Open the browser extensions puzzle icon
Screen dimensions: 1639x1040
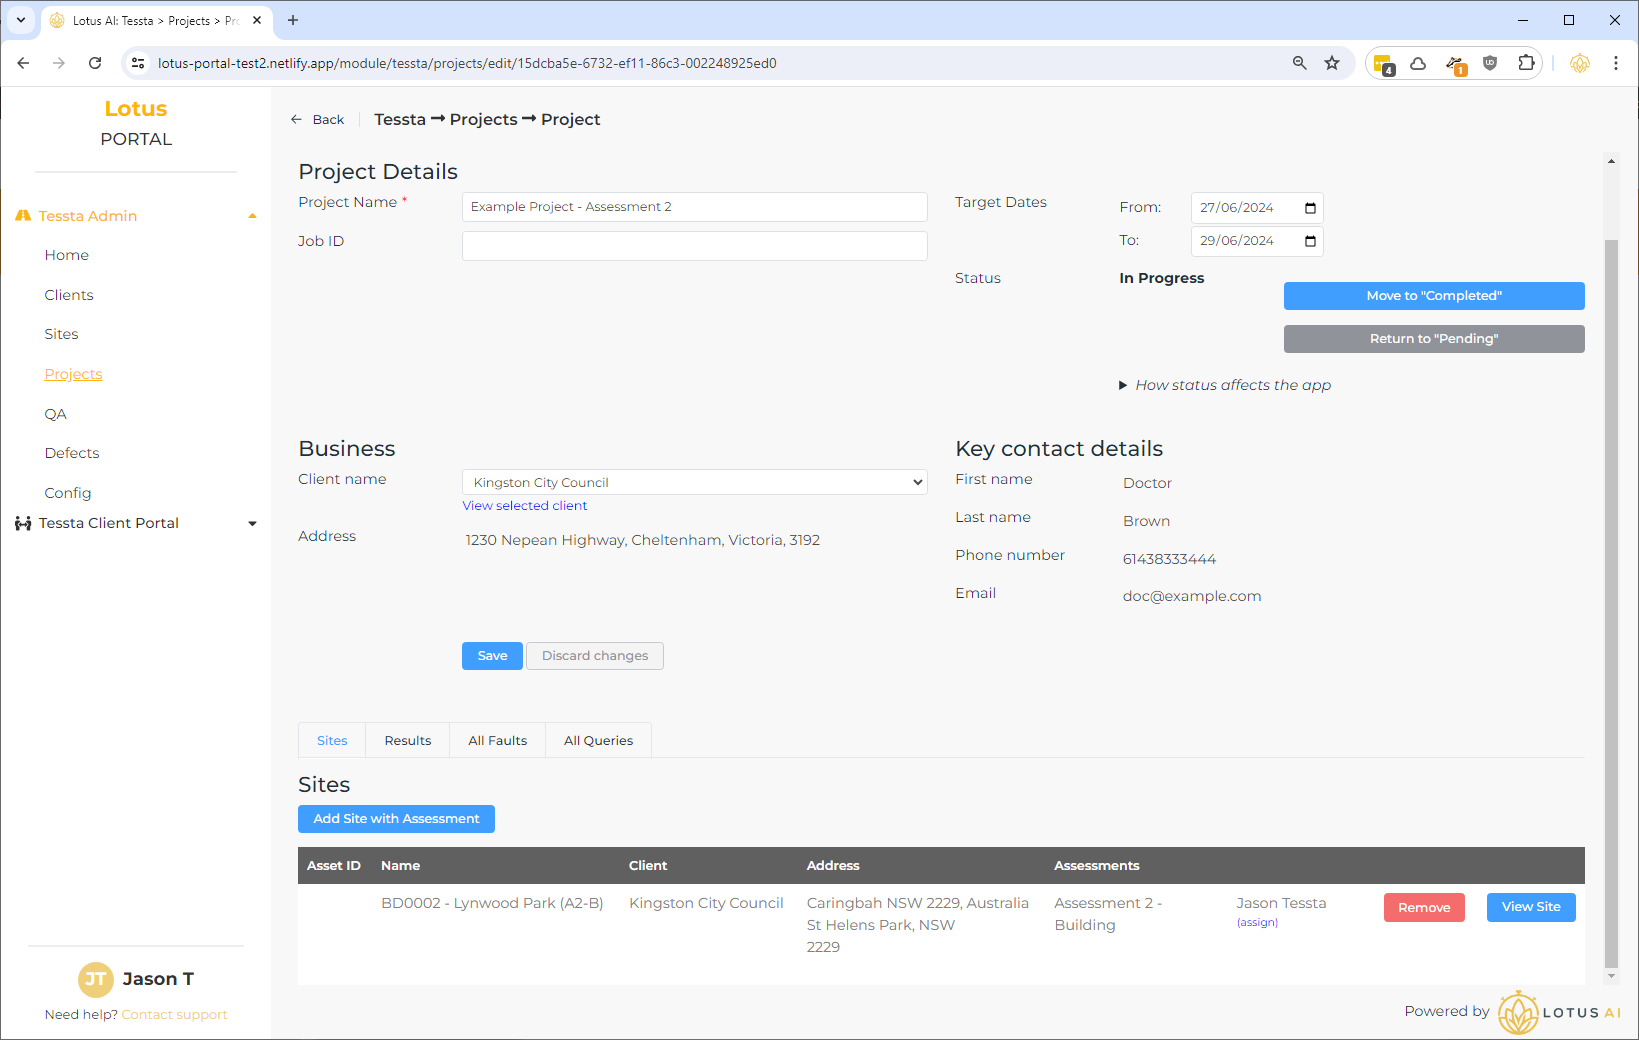point(1526,63)
